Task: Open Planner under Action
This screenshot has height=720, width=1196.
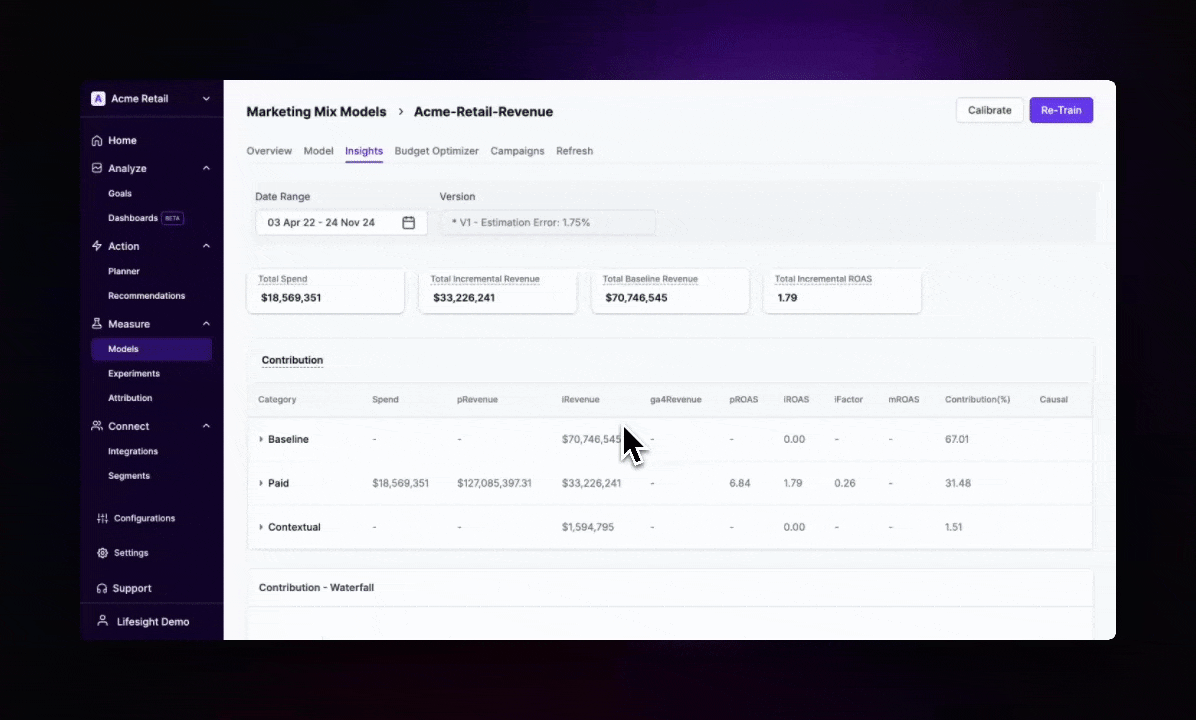Action: [124, 272]
